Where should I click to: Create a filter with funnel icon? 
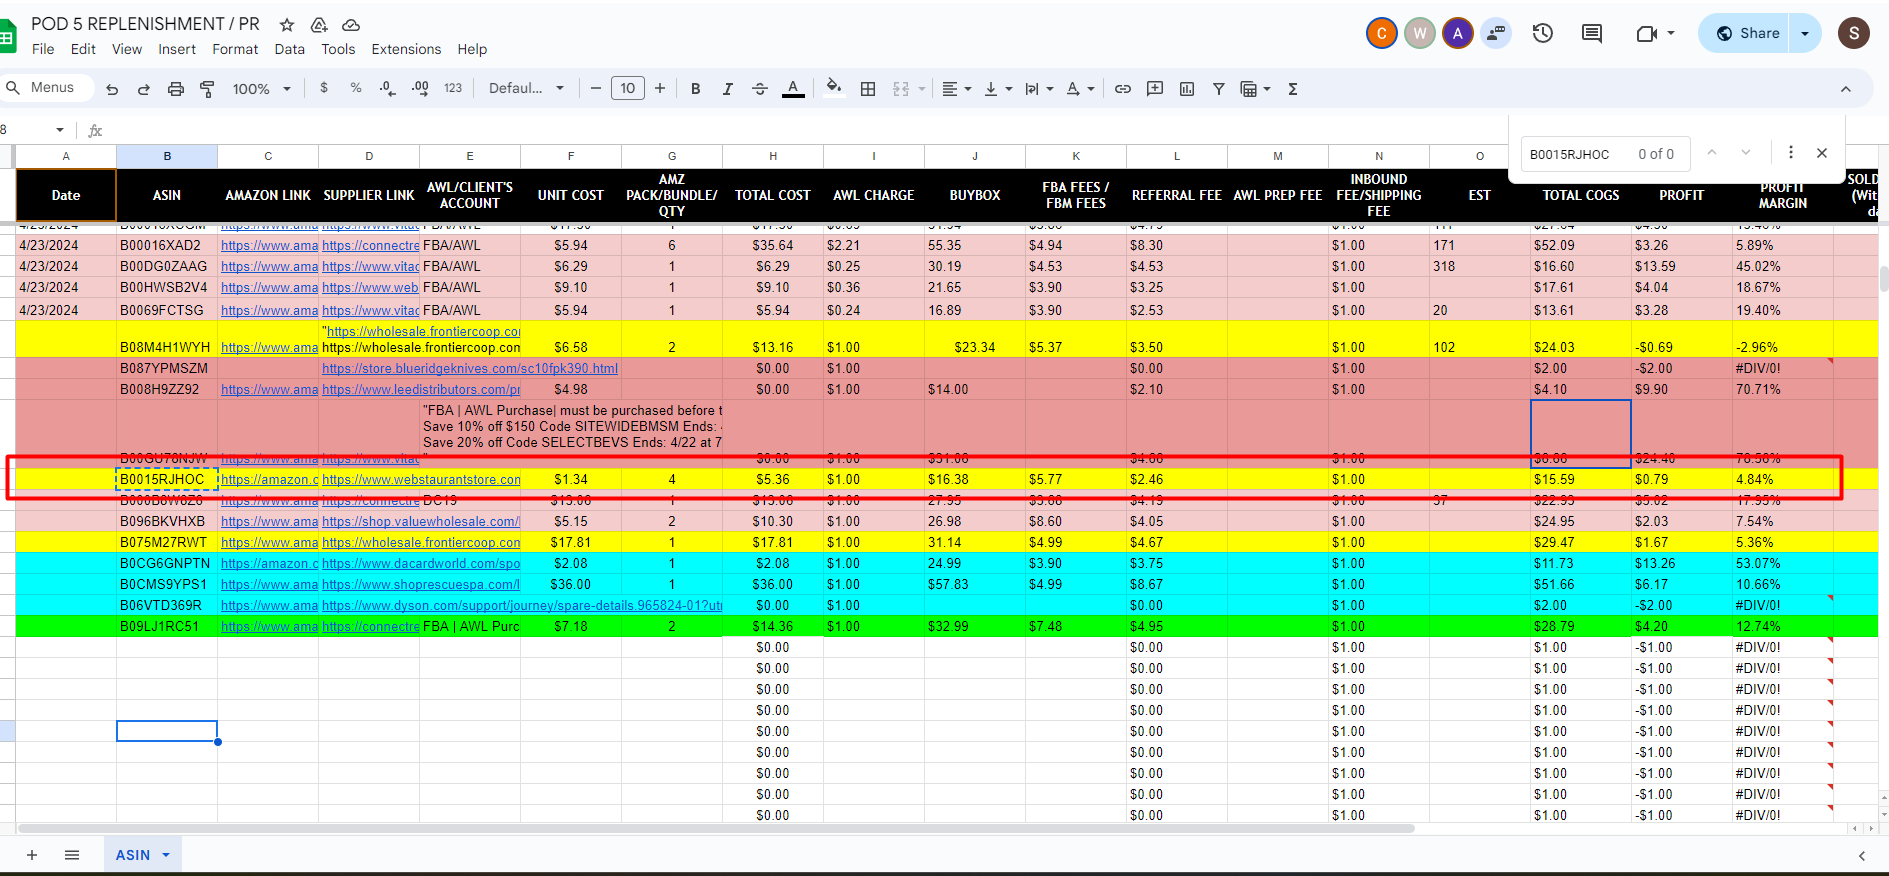click(x=1219, y=89)
